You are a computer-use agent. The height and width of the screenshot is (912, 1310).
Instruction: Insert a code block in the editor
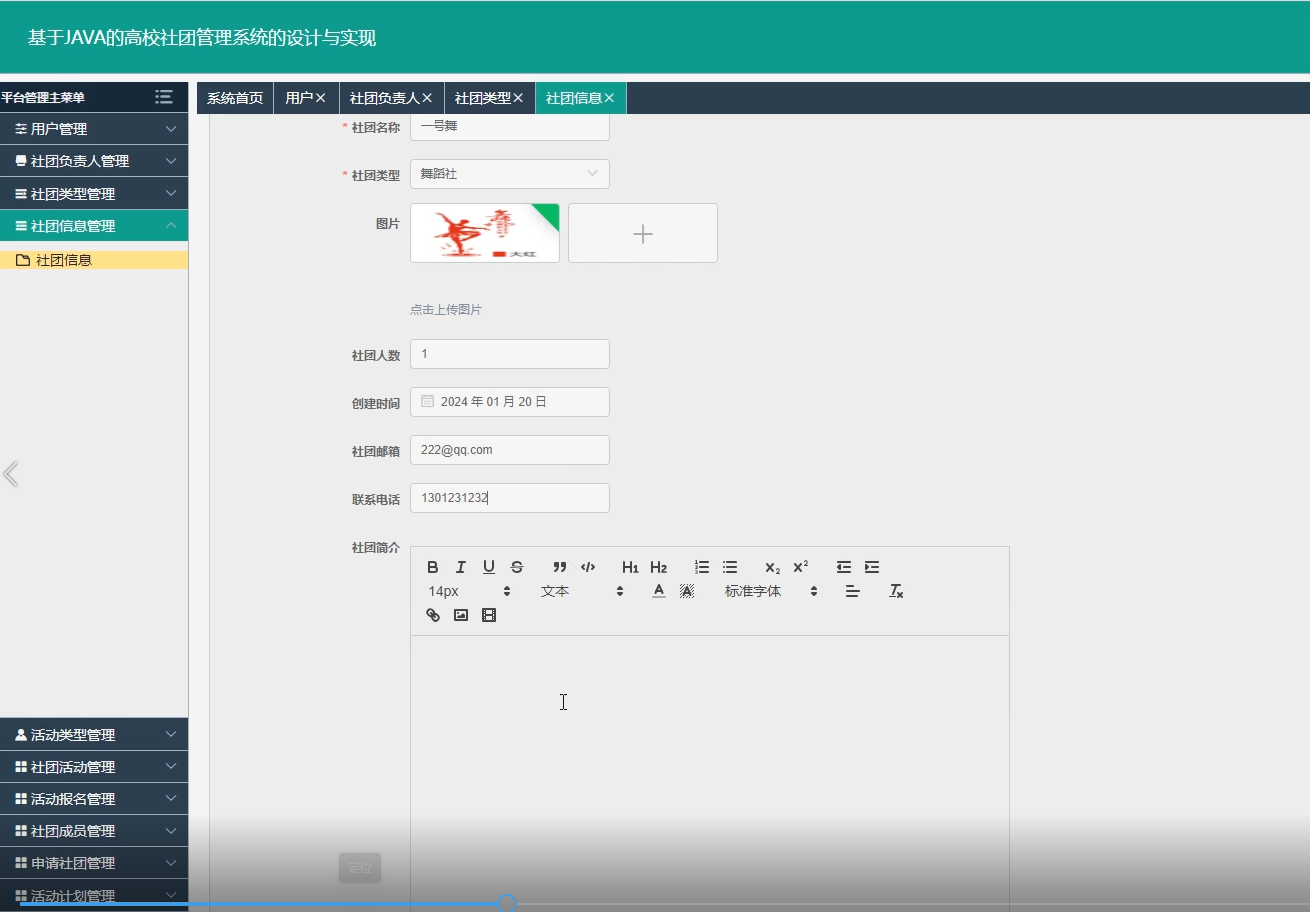pos(588,567)
